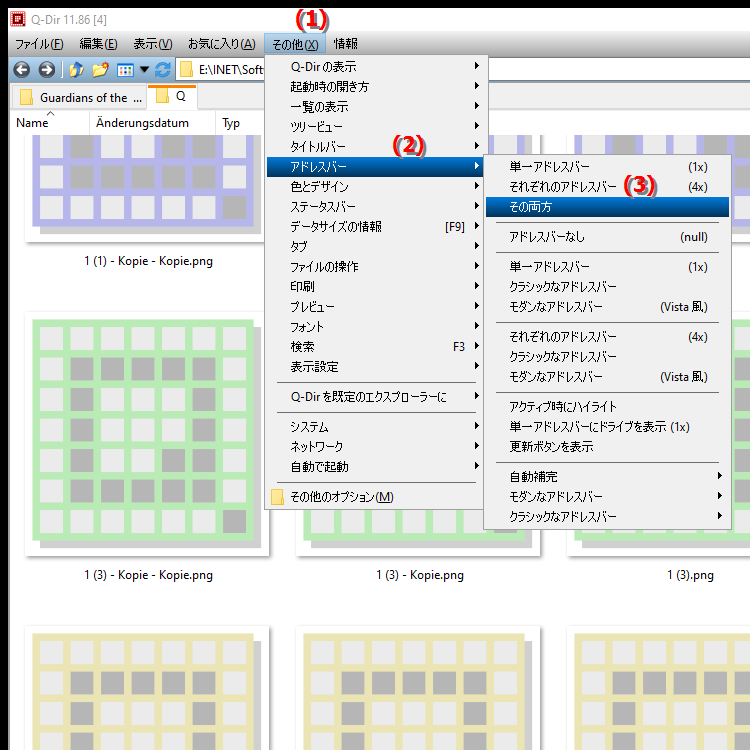Choose top 単一アドレスバー (1x) option
This screenshot has height=750, width=750.
coord(607,167)
